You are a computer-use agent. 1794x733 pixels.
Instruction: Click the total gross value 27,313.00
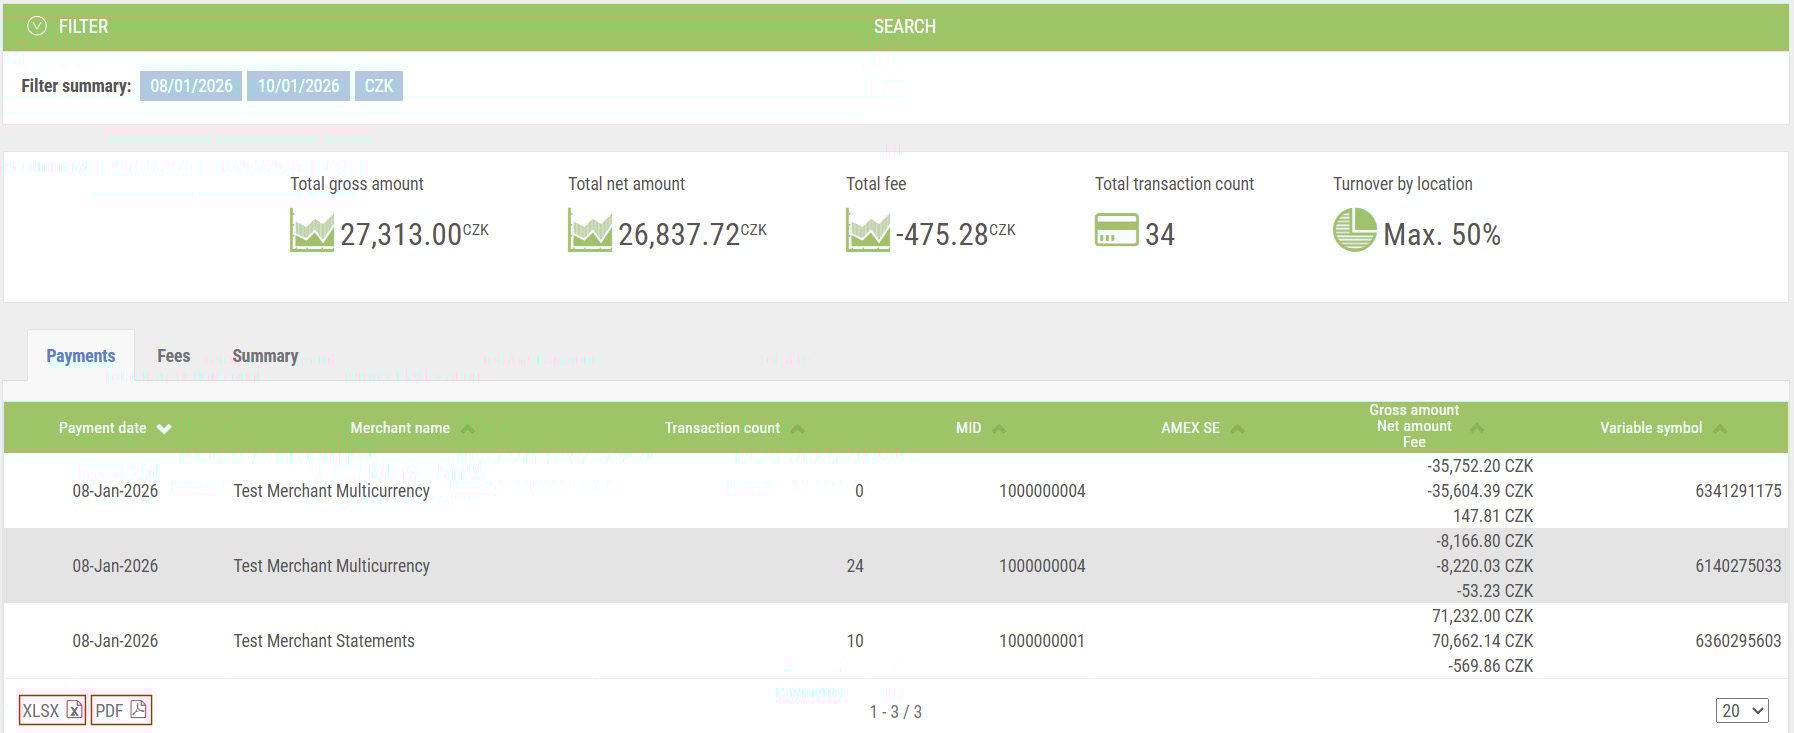(x=401, y=235)
